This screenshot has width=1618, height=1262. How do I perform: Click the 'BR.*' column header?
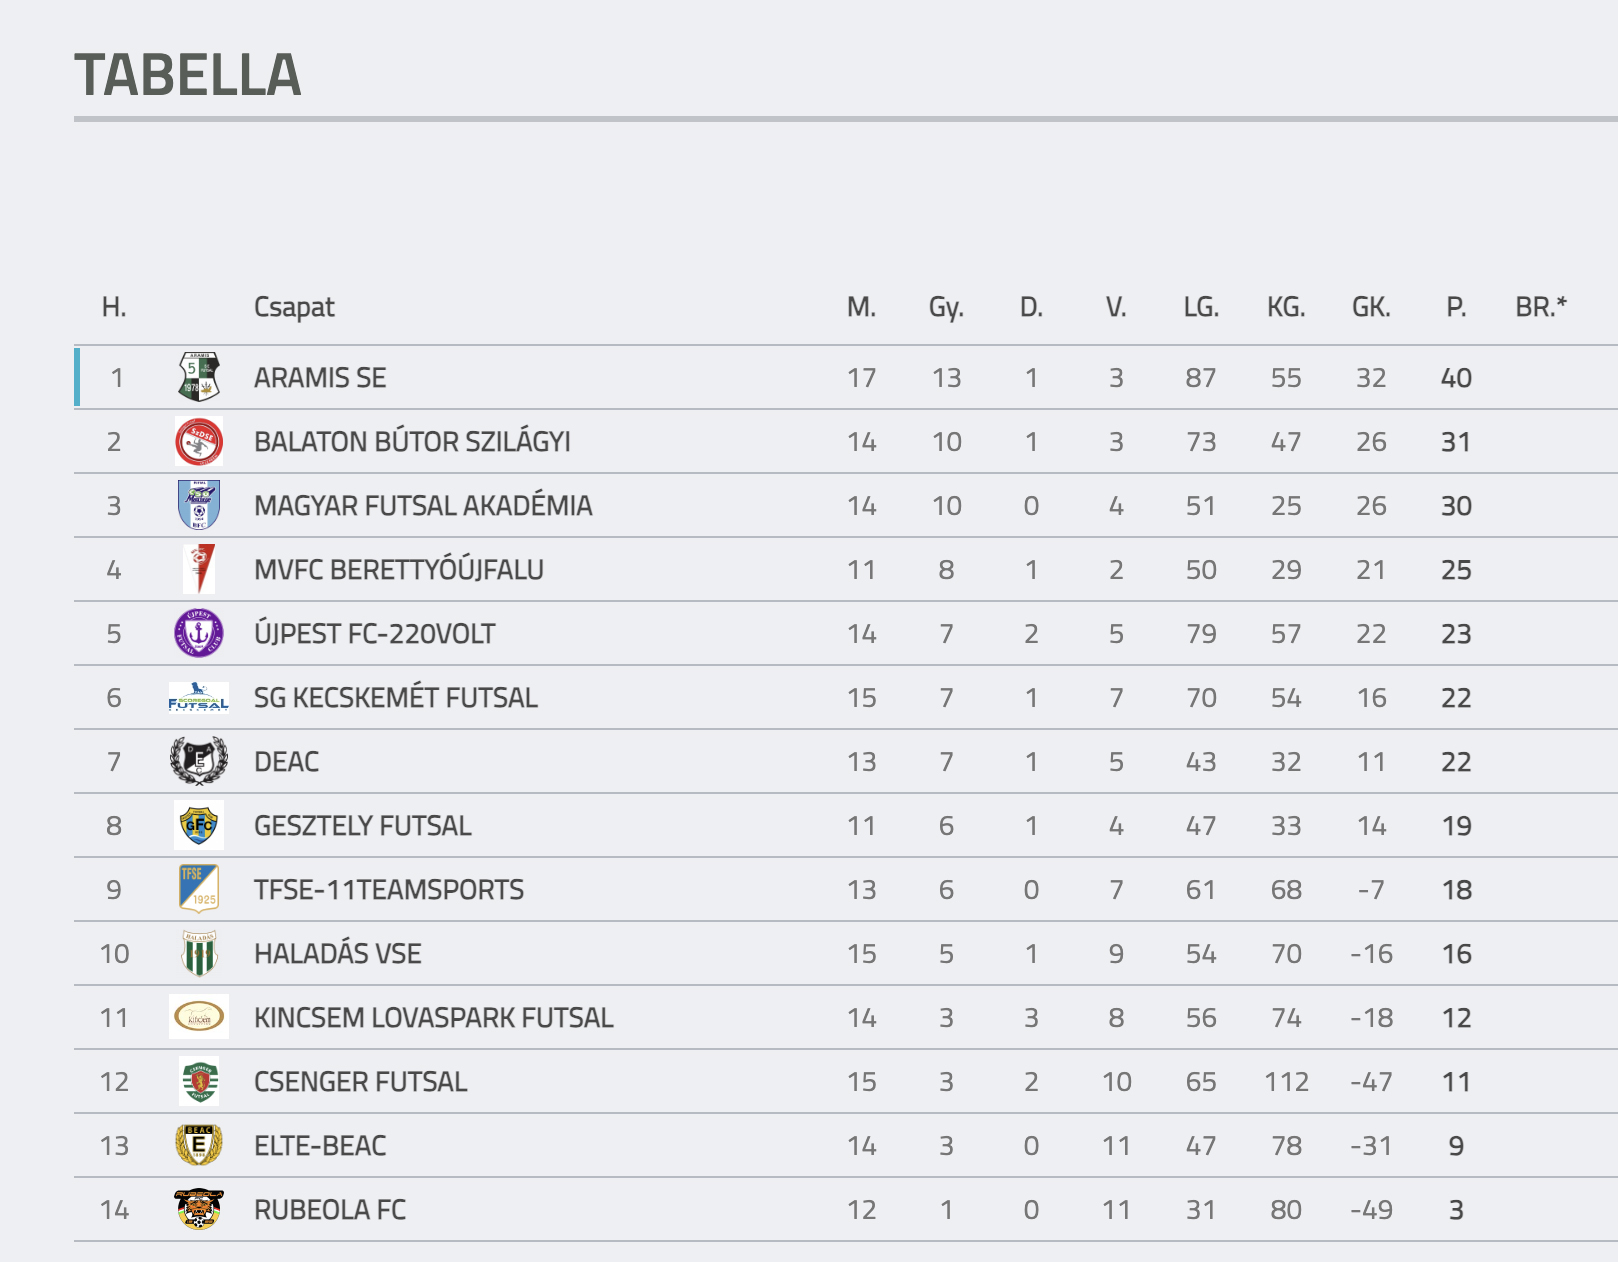(x=1541, y=307)
